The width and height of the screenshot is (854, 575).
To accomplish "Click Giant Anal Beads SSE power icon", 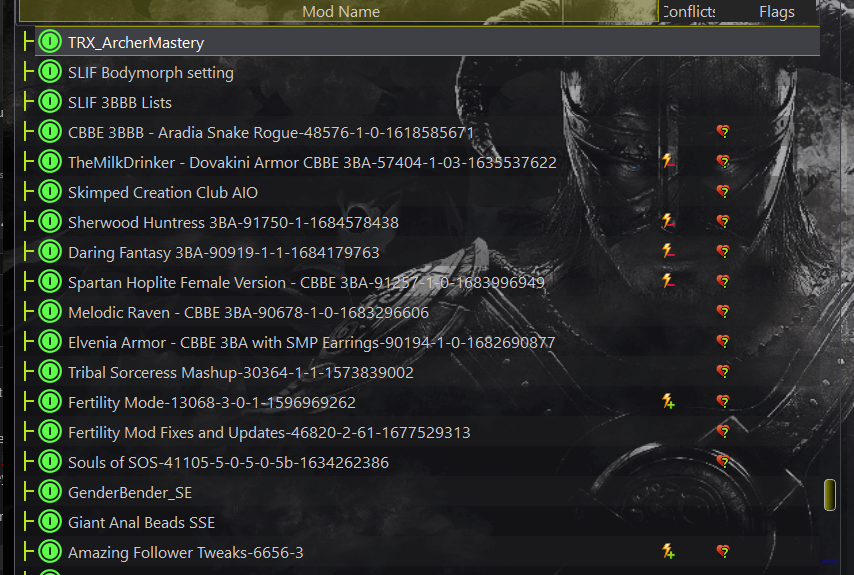I will click(x=50, y=522).
